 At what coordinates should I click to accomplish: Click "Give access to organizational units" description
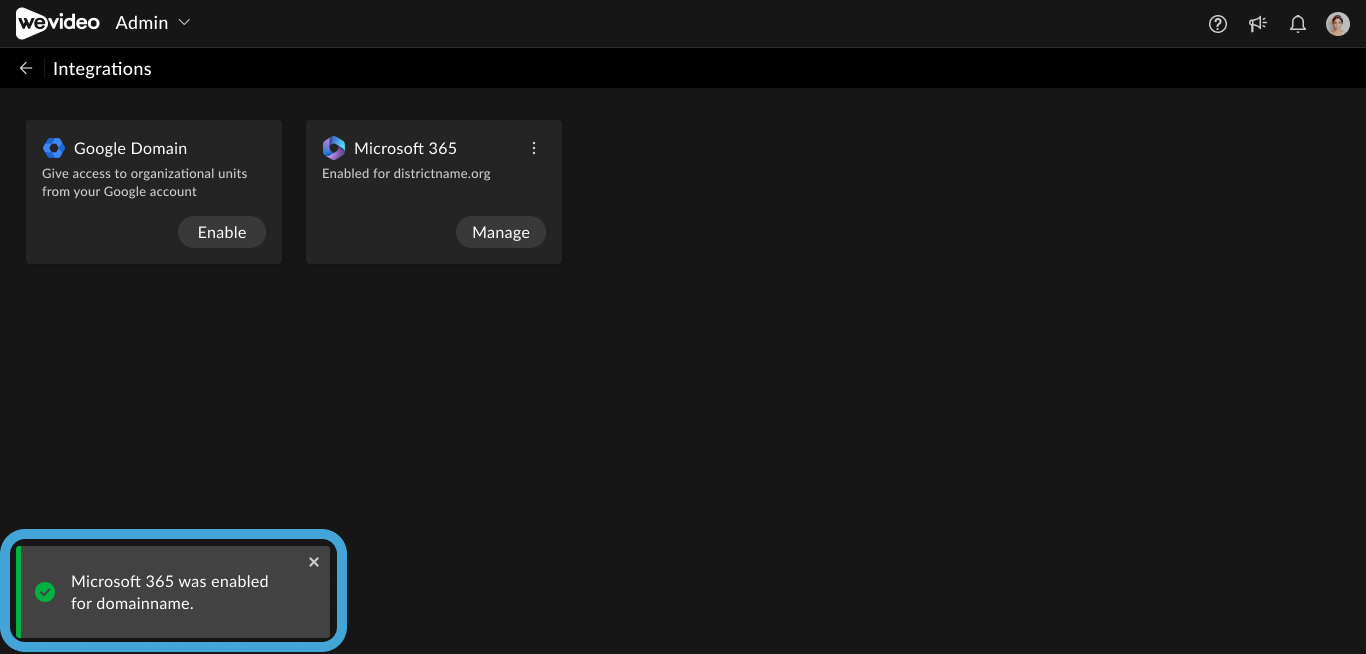(x=144, y=182)
